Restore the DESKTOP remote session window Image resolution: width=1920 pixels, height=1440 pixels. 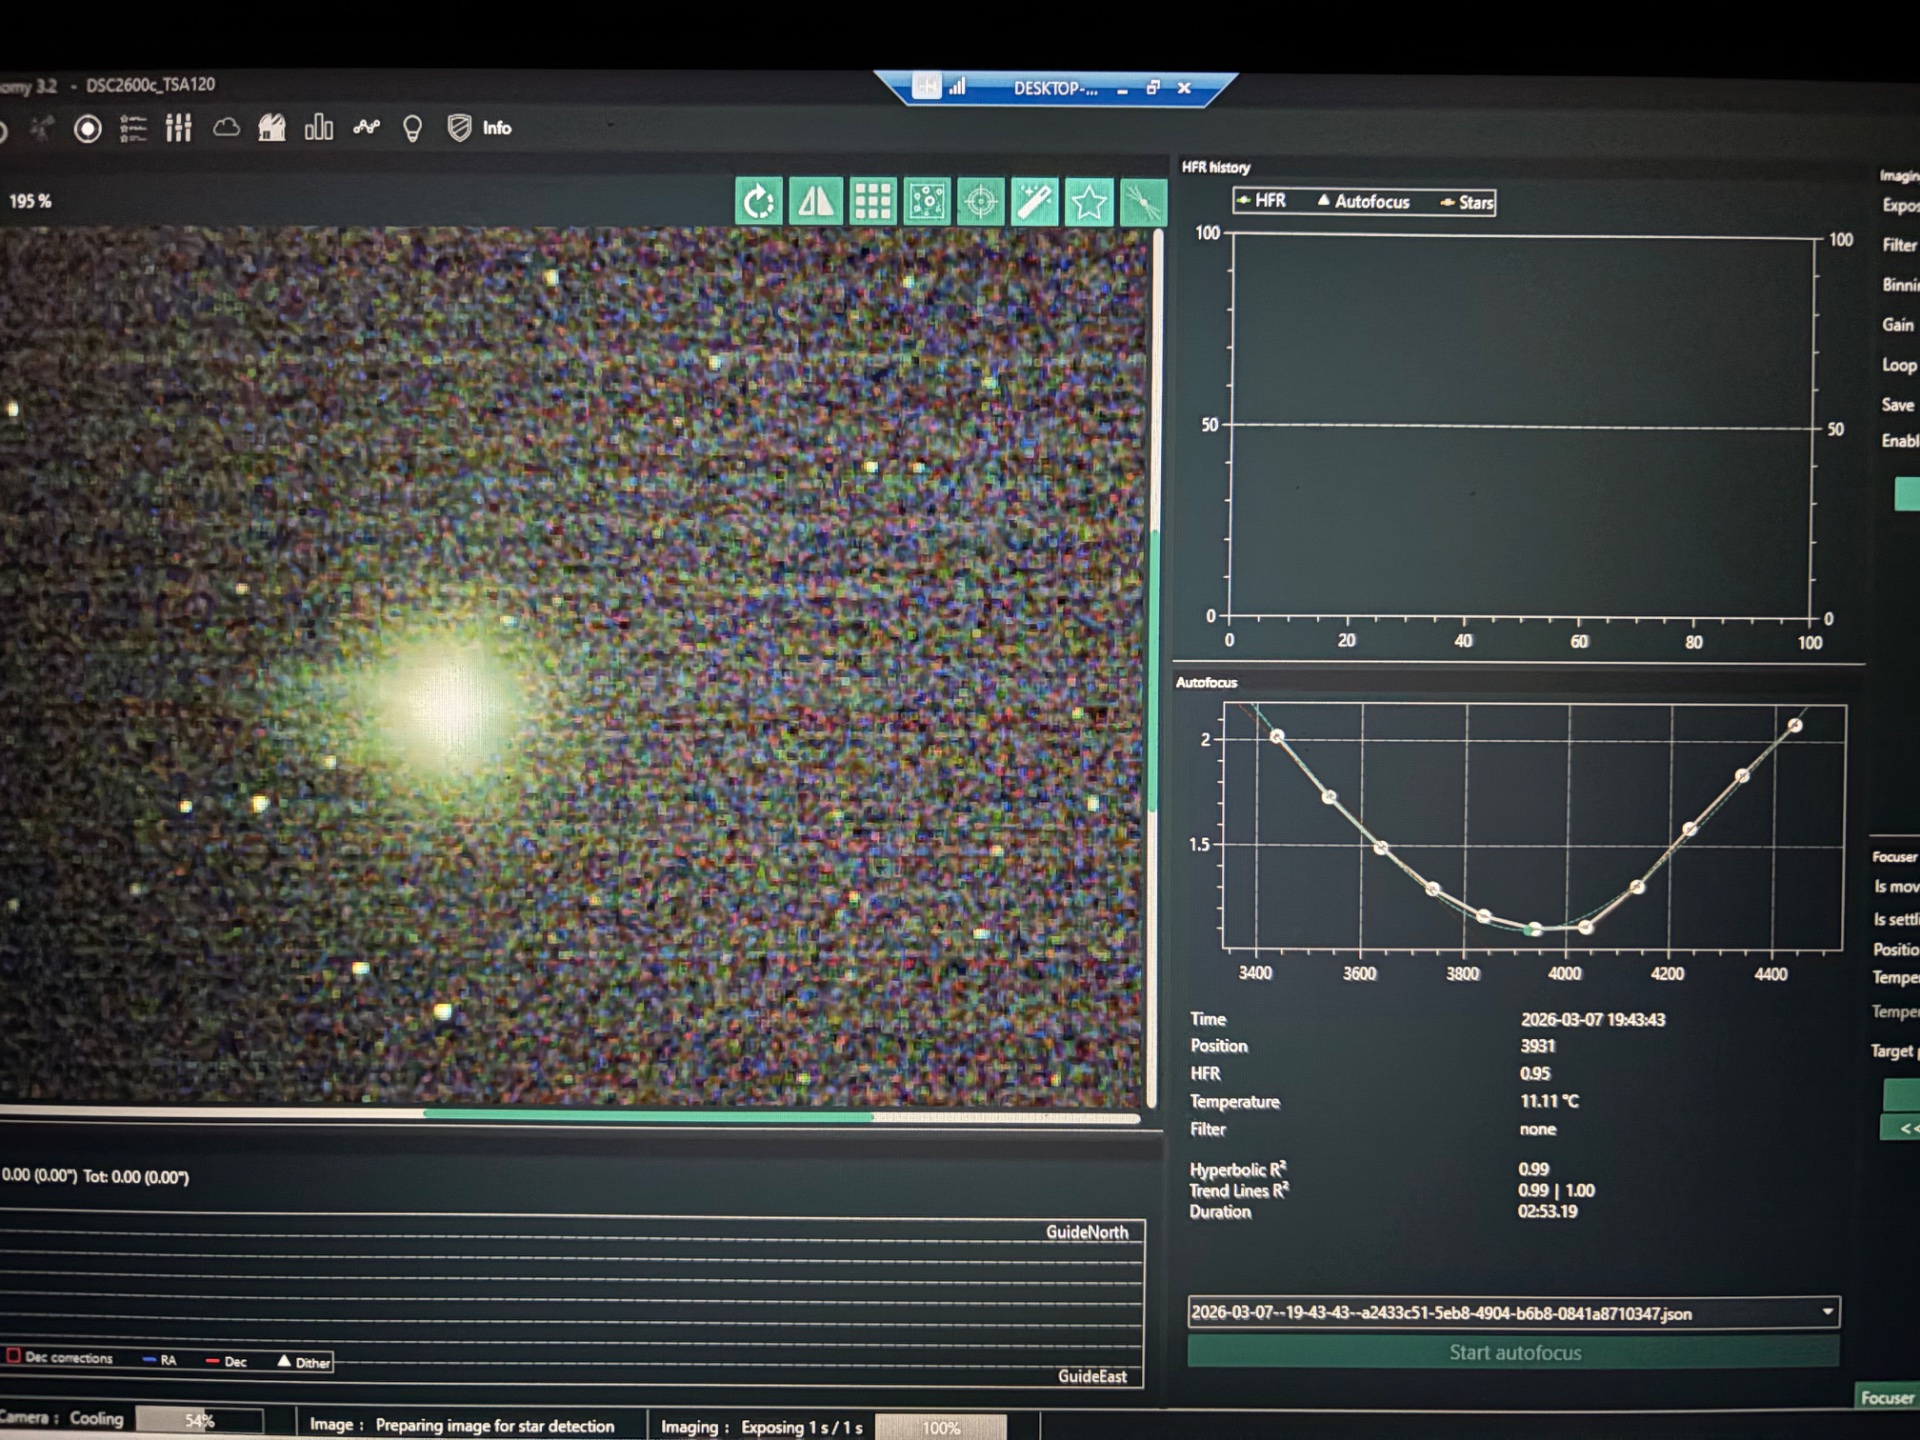click(x=1153, y=88)
